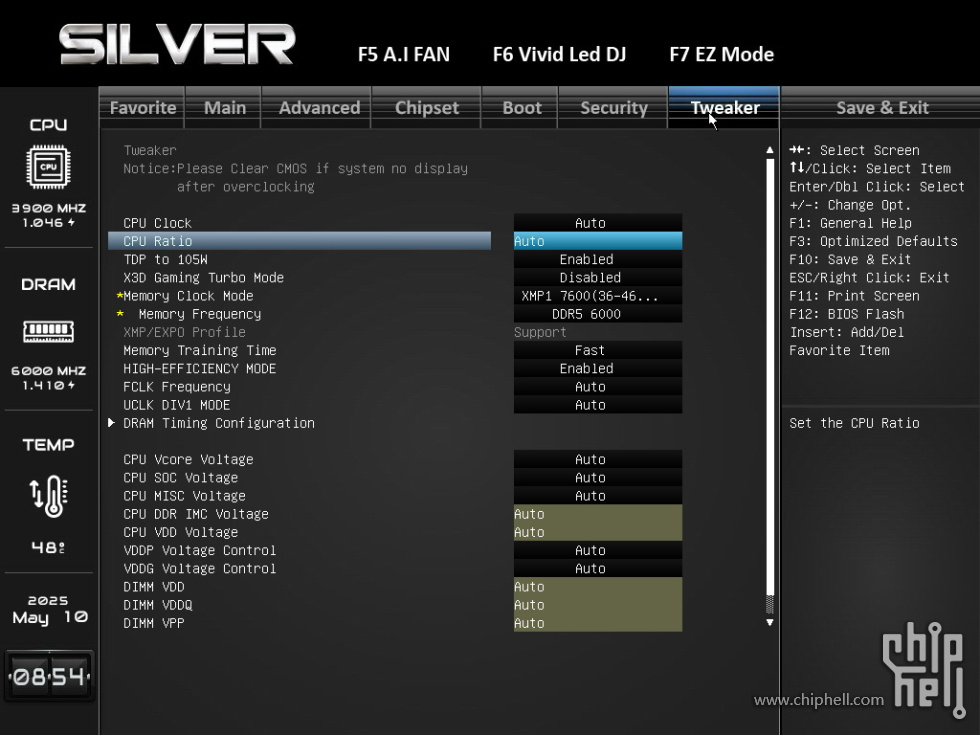Open the Security tab
This screenshot has width=980, height=735.
tap(614, 108)
